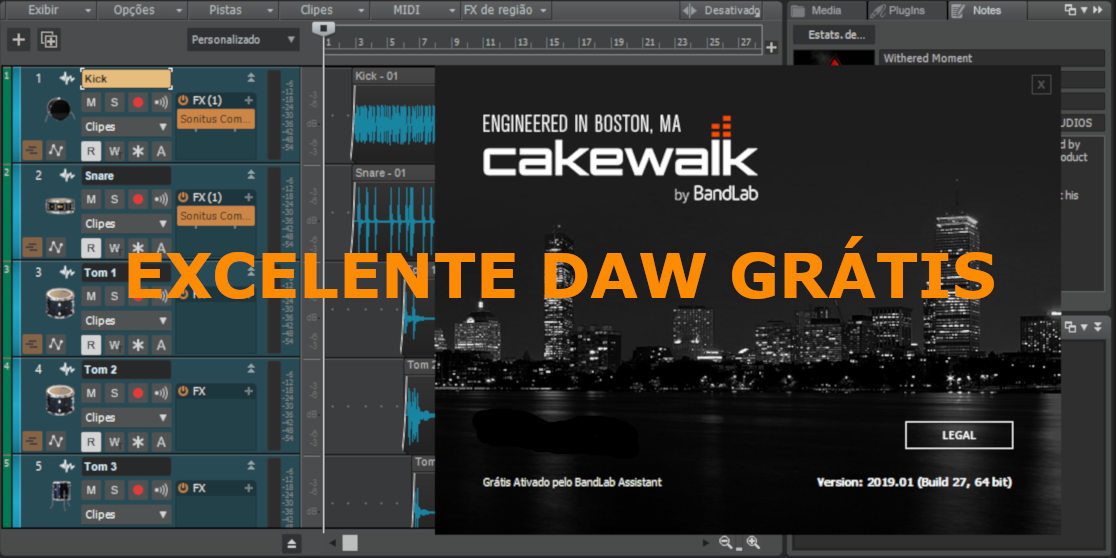Open automation lanes on Kick track
The height and width of the screenshot is (558, 1116).
tap(56, 150)
